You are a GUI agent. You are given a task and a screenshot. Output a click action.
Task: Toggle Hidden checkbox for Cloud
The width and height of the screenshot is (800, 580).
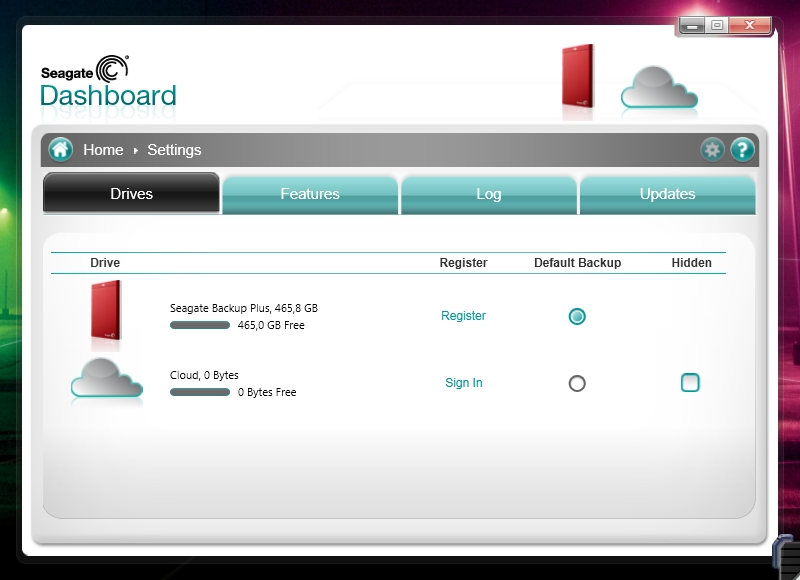coord(690,383)
